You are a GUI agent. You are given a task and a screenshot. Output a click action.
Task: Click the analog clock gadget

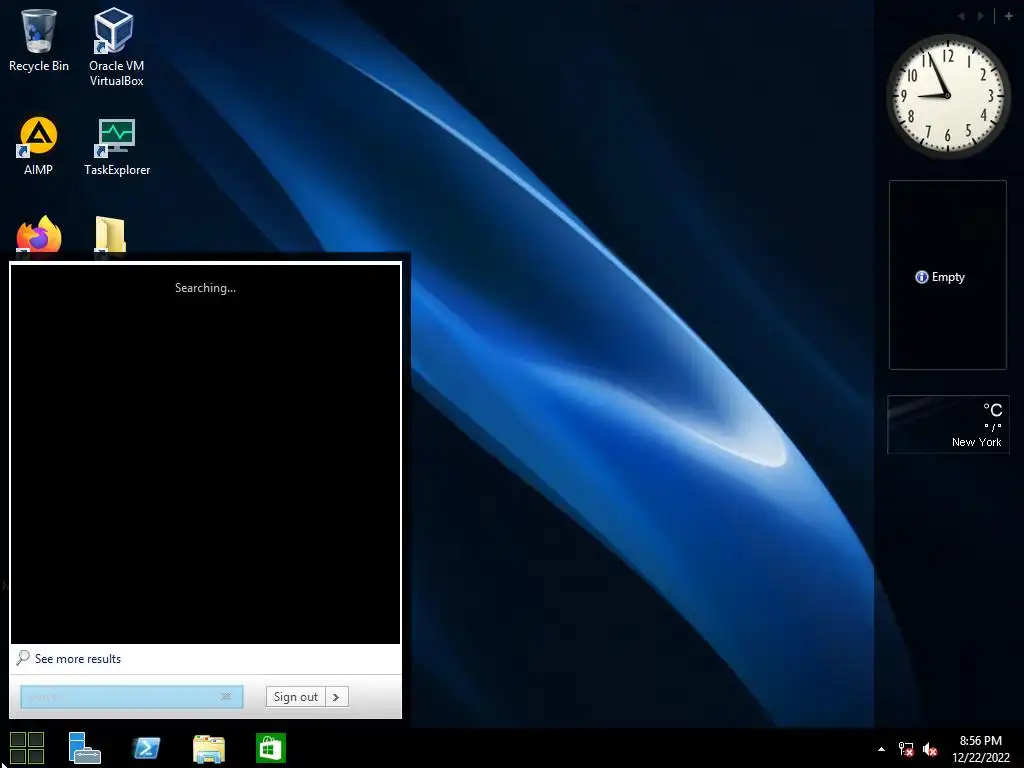point(948,95)
